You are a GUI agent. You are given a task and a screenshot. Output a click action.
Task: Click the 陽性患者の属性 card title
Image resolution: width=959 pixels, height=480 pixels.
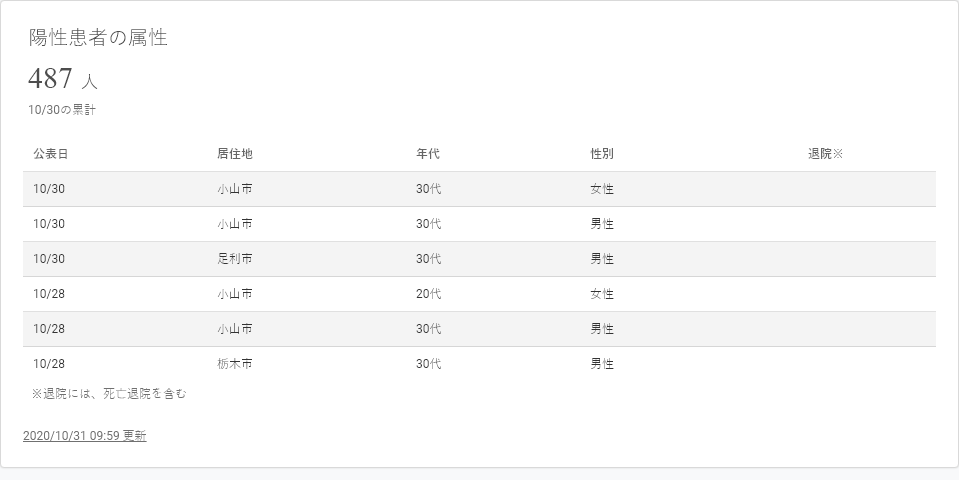pos(98,38)
